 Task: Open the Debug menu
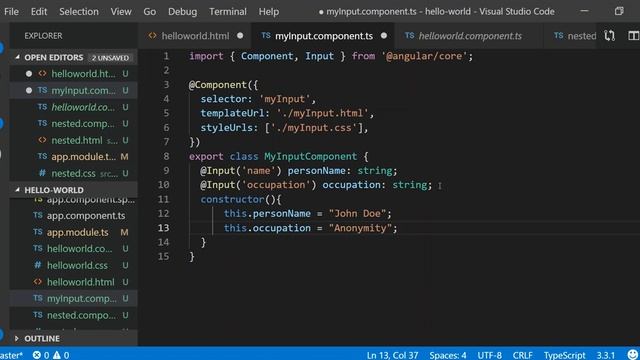pyautogui.click(x=182, y=11)
